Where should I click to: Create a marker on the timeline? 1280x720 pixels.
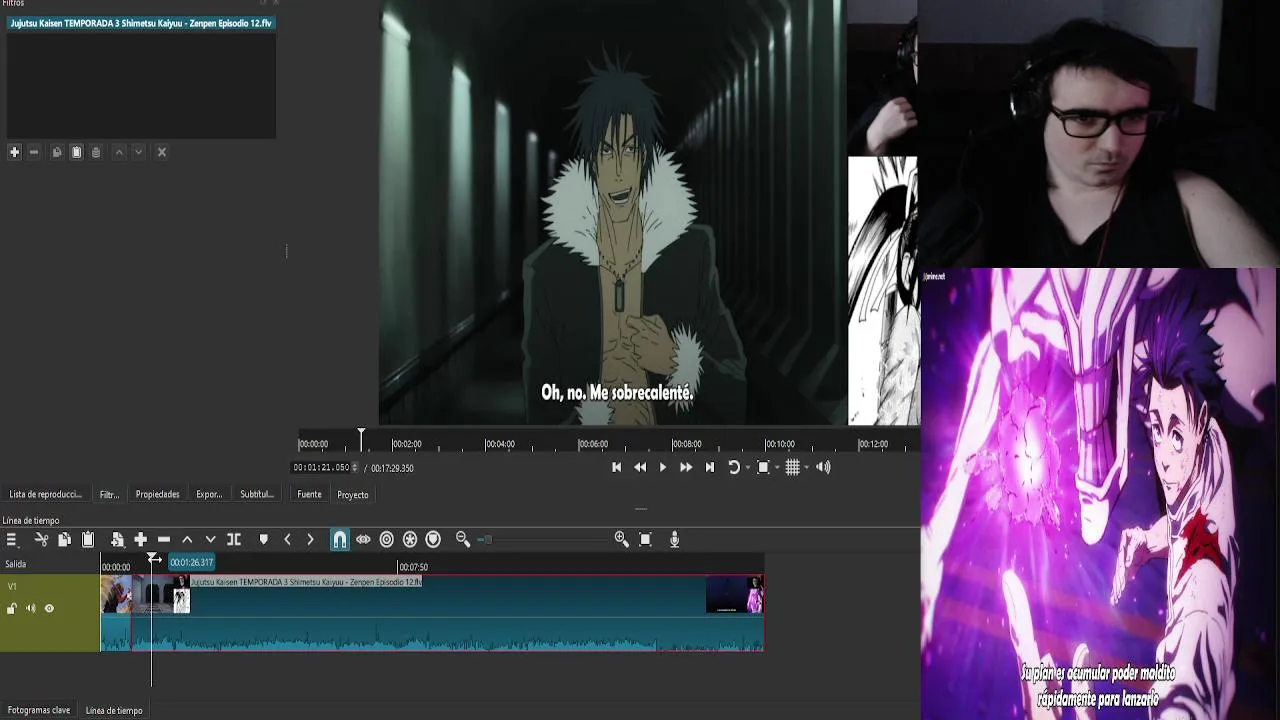pyautogui.click(x=263, y=539)
